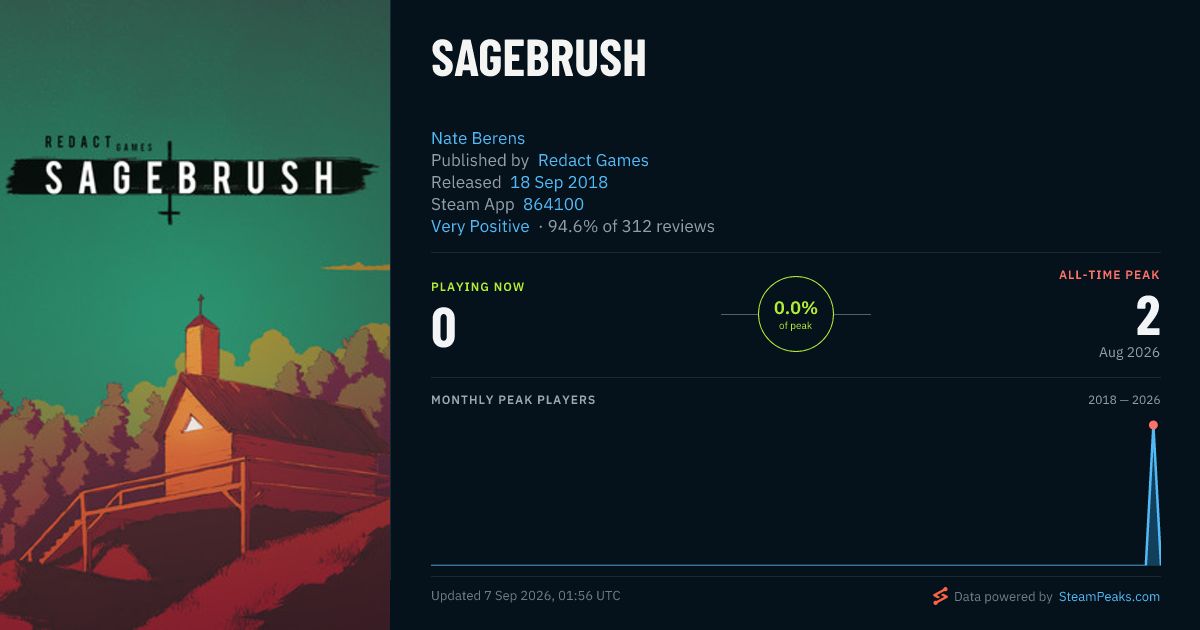Click the Playing Now count 0
The width and height of the screenshot is (1200, 630).
coord(443,327)
